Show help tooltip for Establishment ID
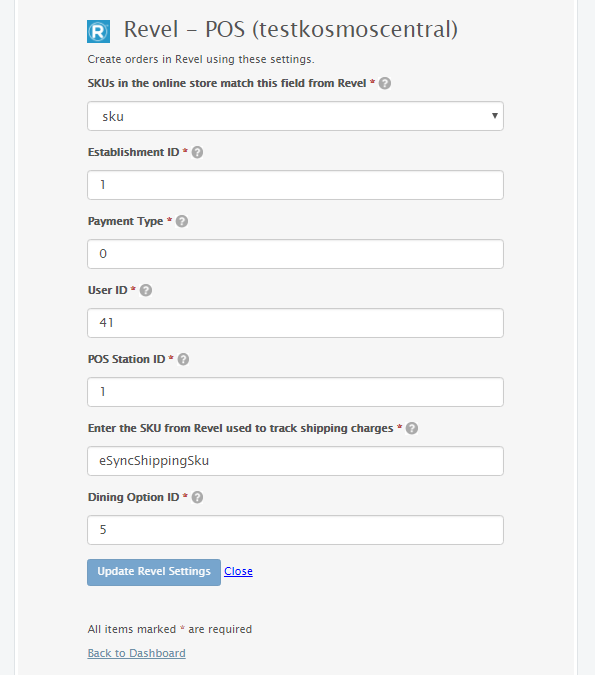 coord(197,152)
